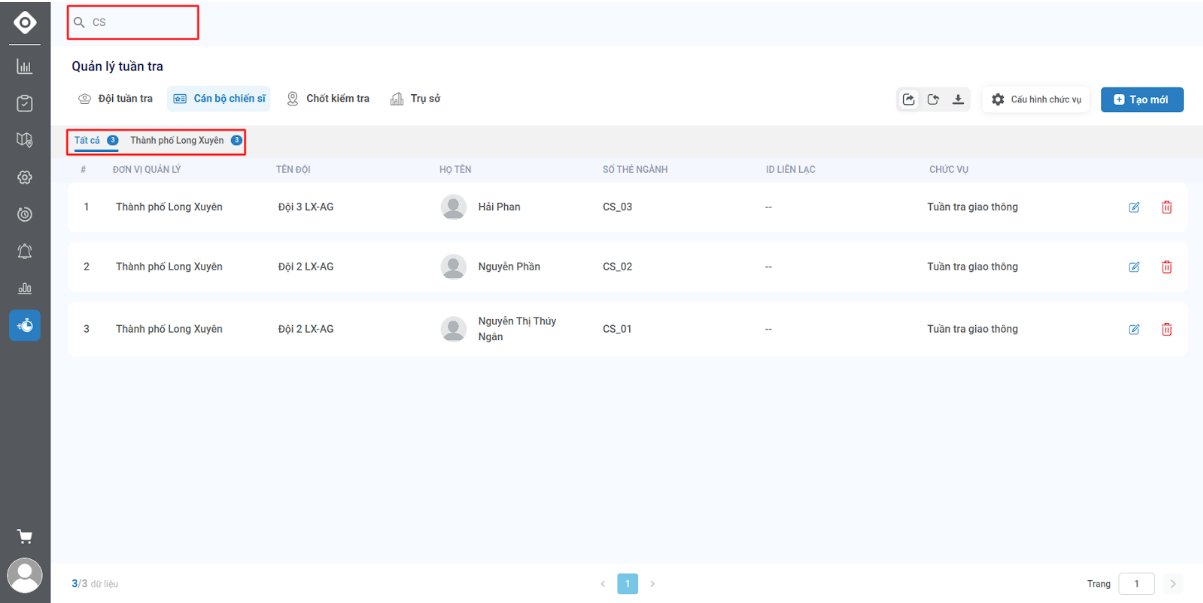Viewport: 1203px width, 603px height.
Task: Click the second export arrow toolbar icon
Action: click(x=933, y=99)
